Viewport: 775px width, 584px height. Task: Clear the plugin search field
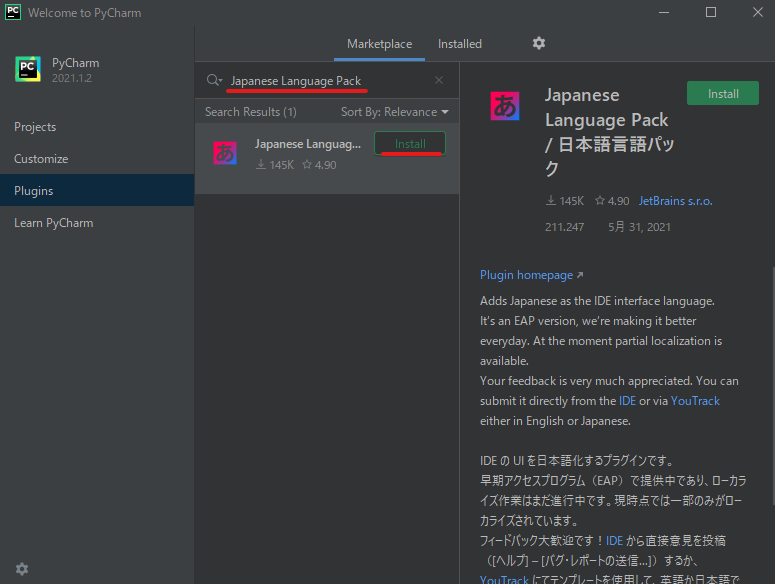pyautogui.click(x=439, y=80)
